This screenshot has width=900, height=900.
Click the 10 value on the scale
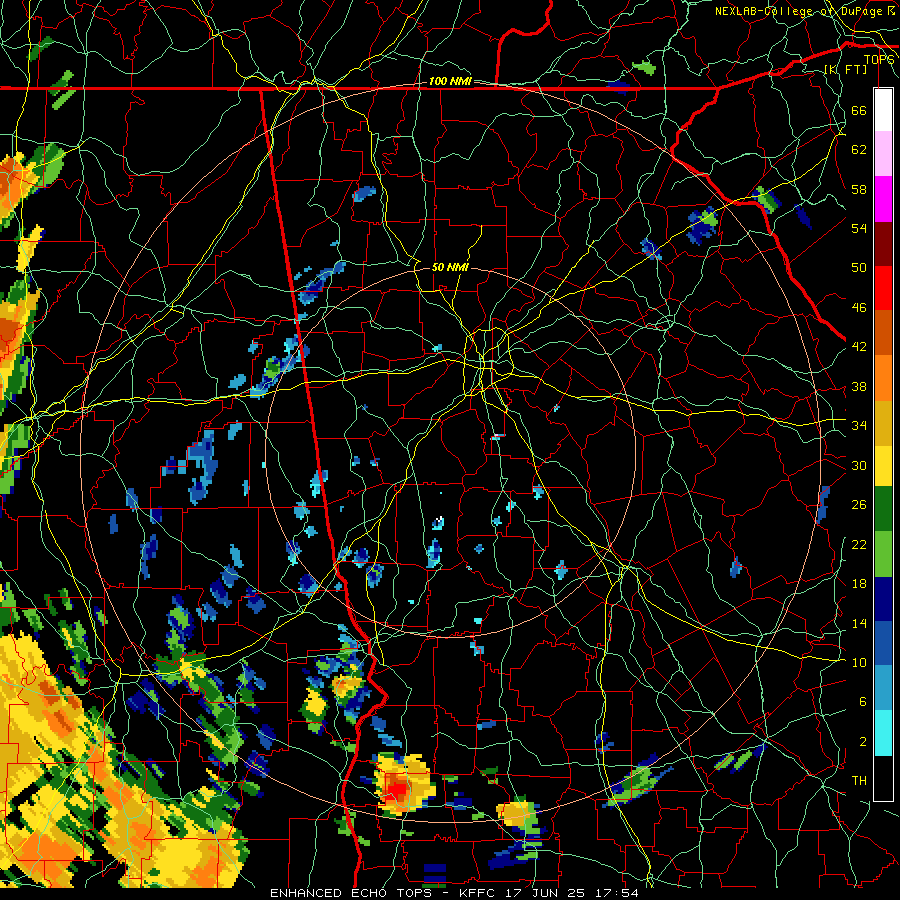pos(859,662)
